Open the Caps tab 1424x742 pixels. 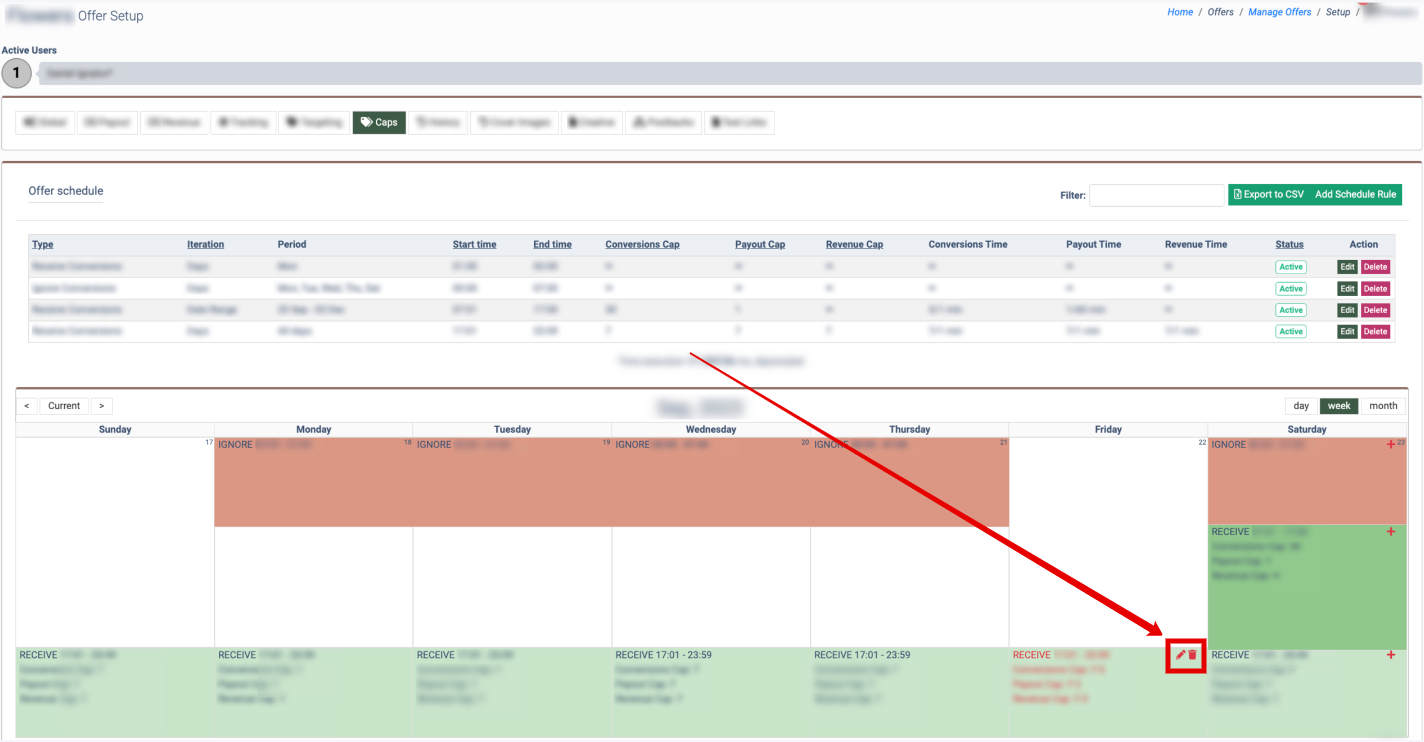[379, 122]
